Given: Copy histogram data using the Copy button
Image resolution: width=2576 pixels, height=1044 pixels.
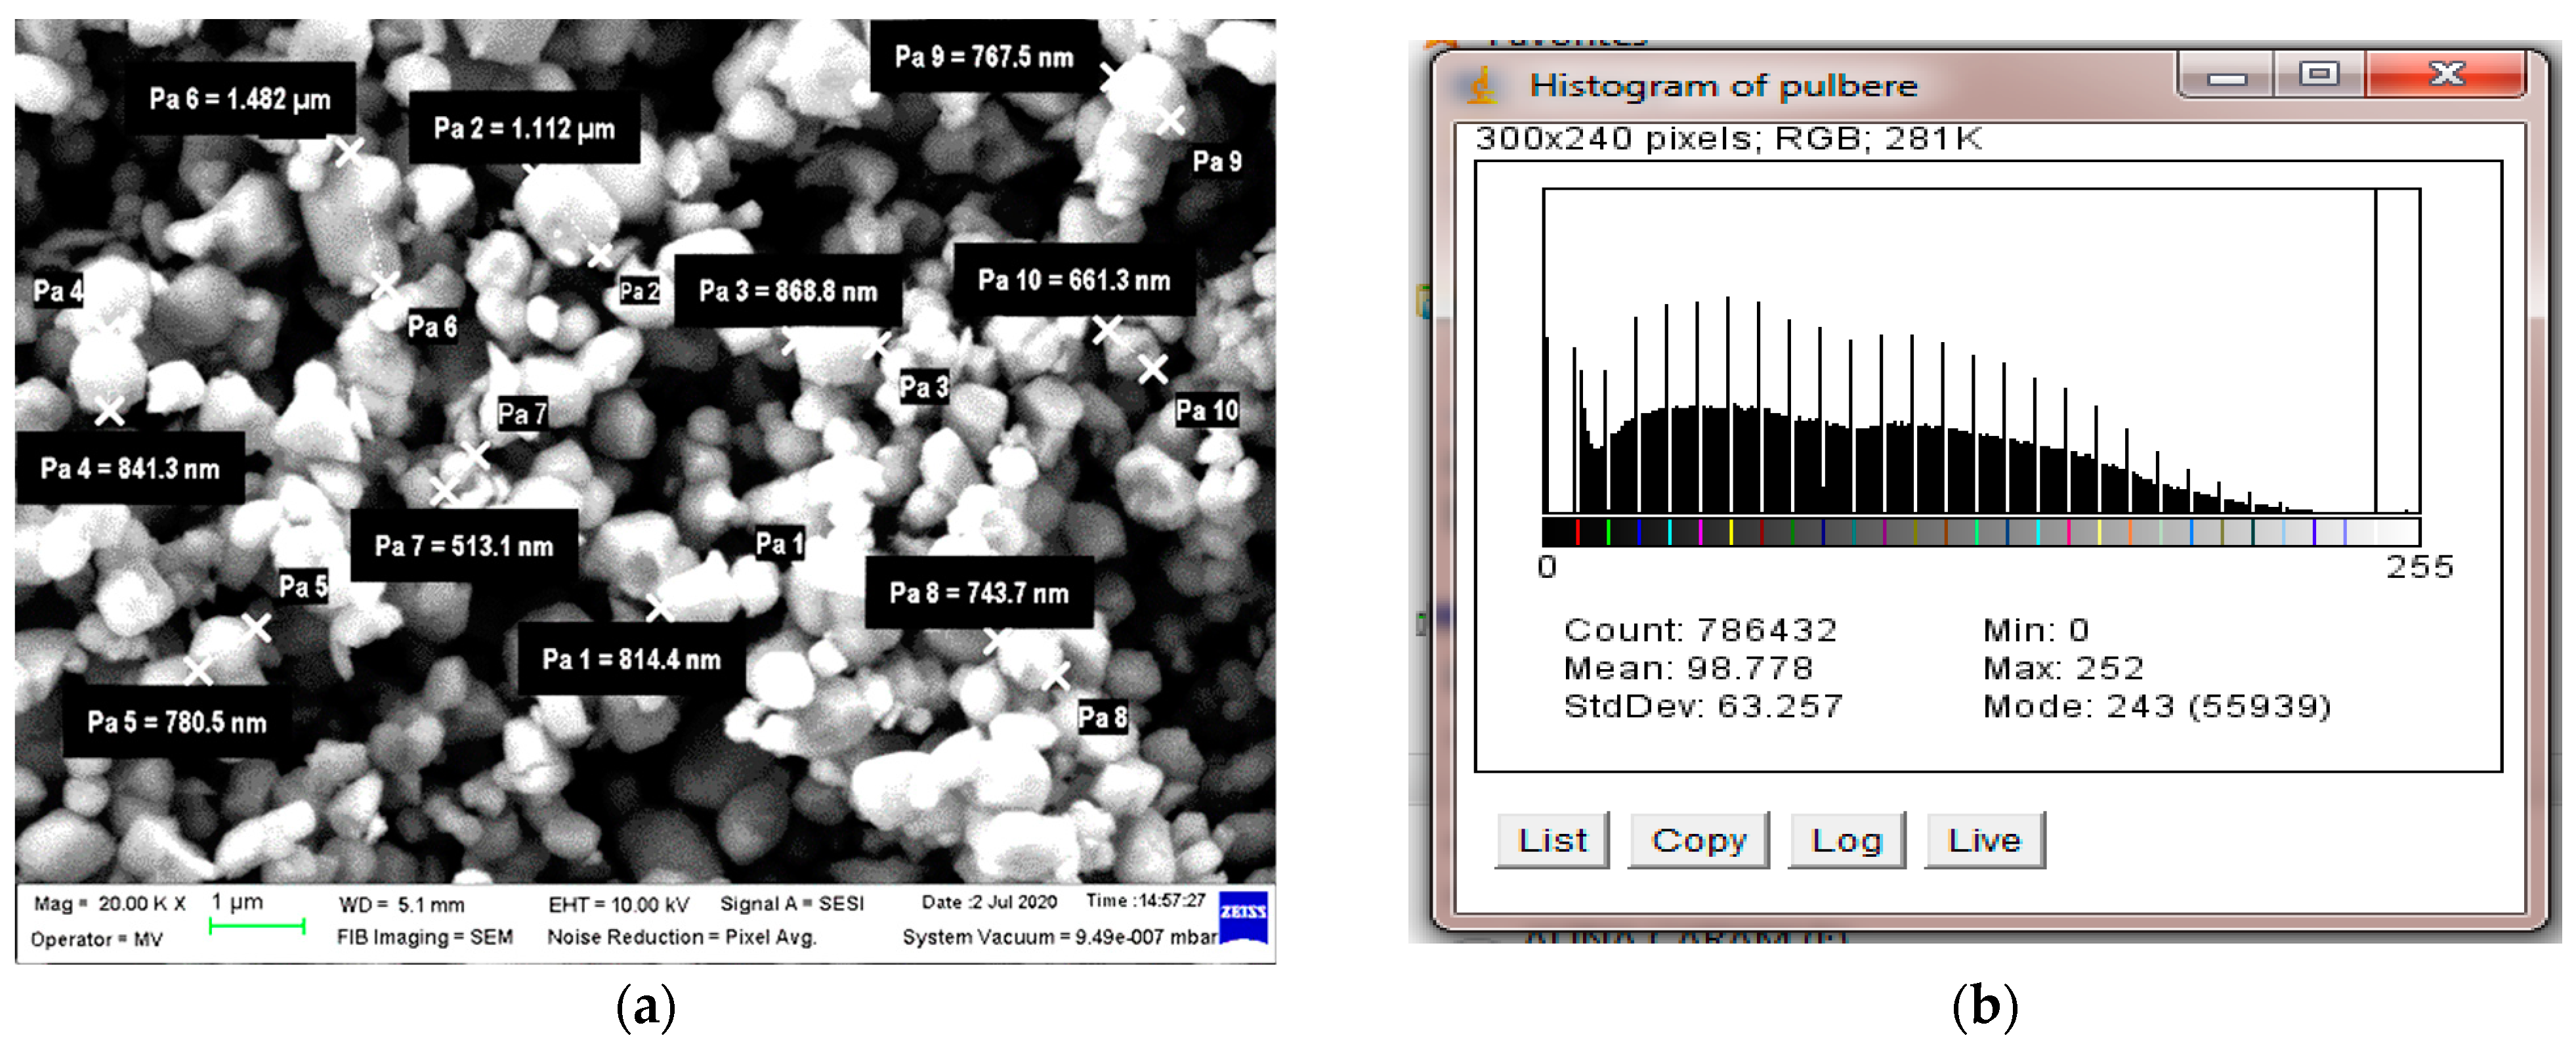Looking at the screenshot, I should [1698, 841].
